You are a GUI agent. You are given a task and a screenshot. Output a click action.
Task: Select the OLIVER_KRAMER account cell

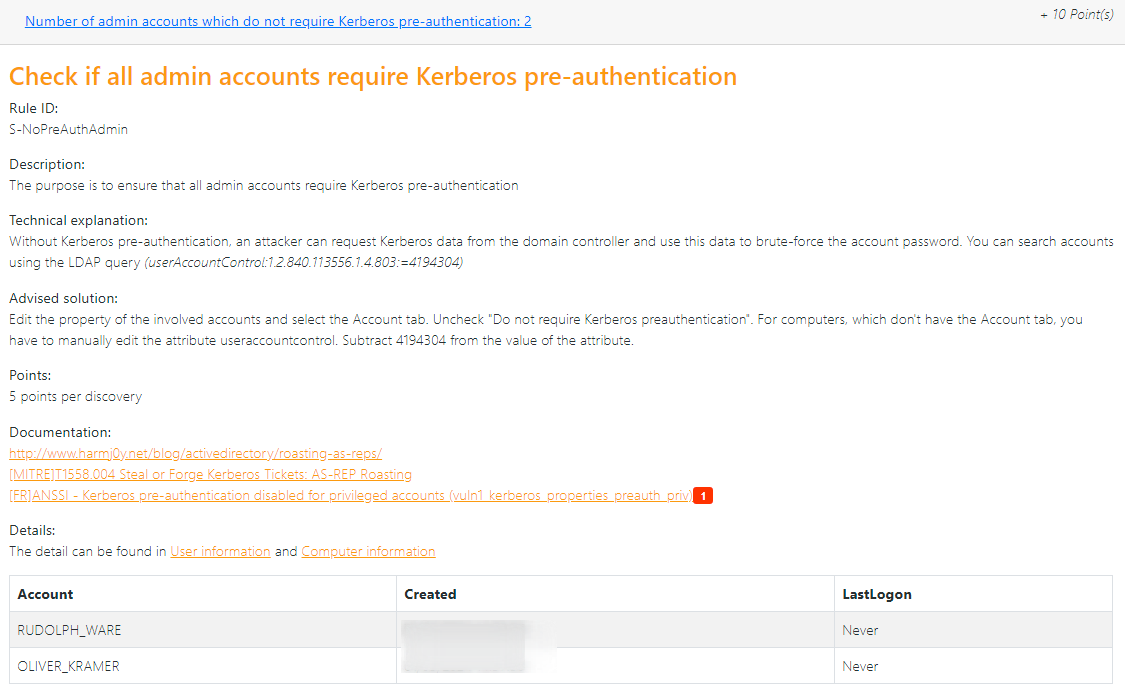(69, 666)
